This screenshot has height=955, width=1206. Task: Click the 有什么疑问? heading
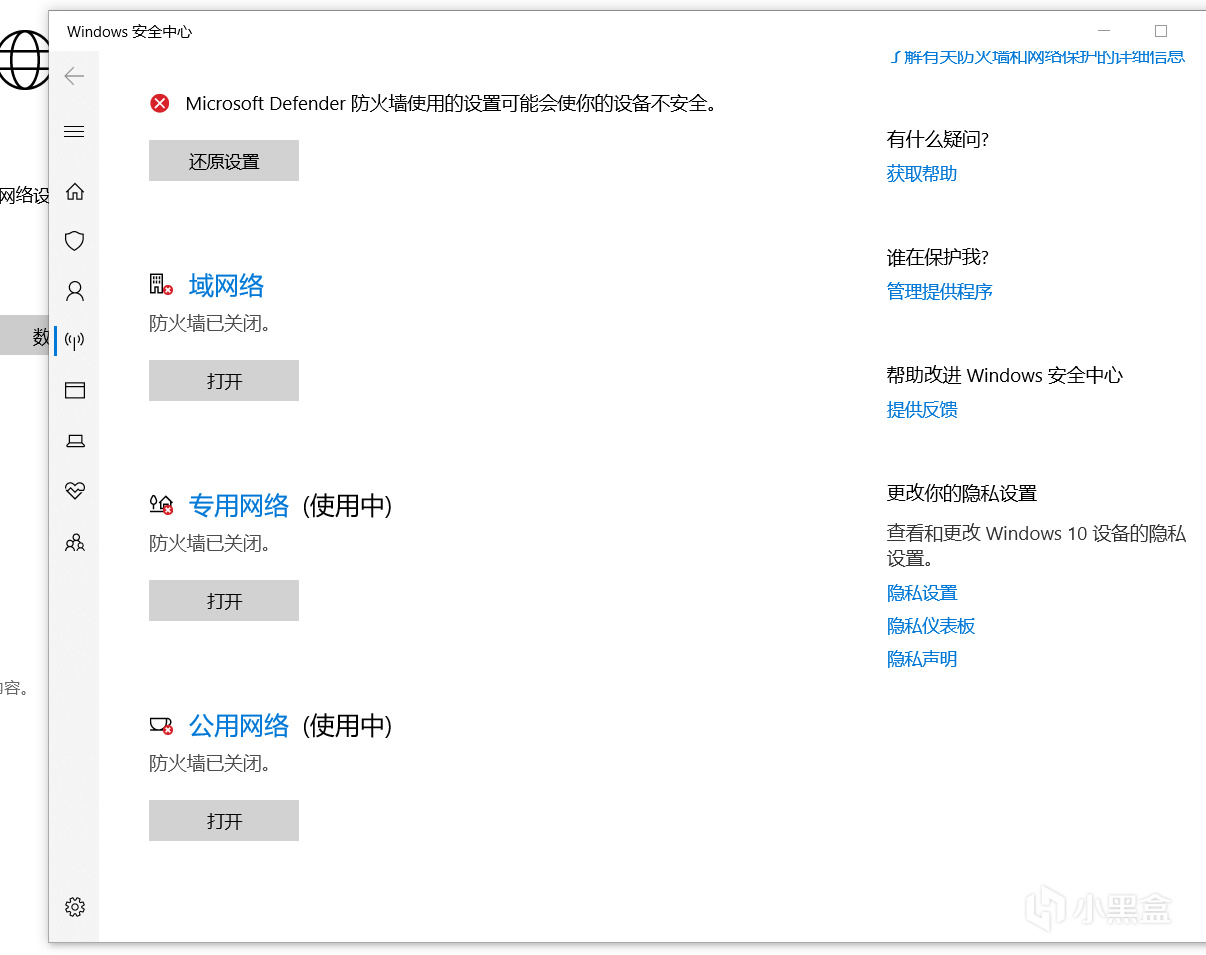(x=938, y=140)
